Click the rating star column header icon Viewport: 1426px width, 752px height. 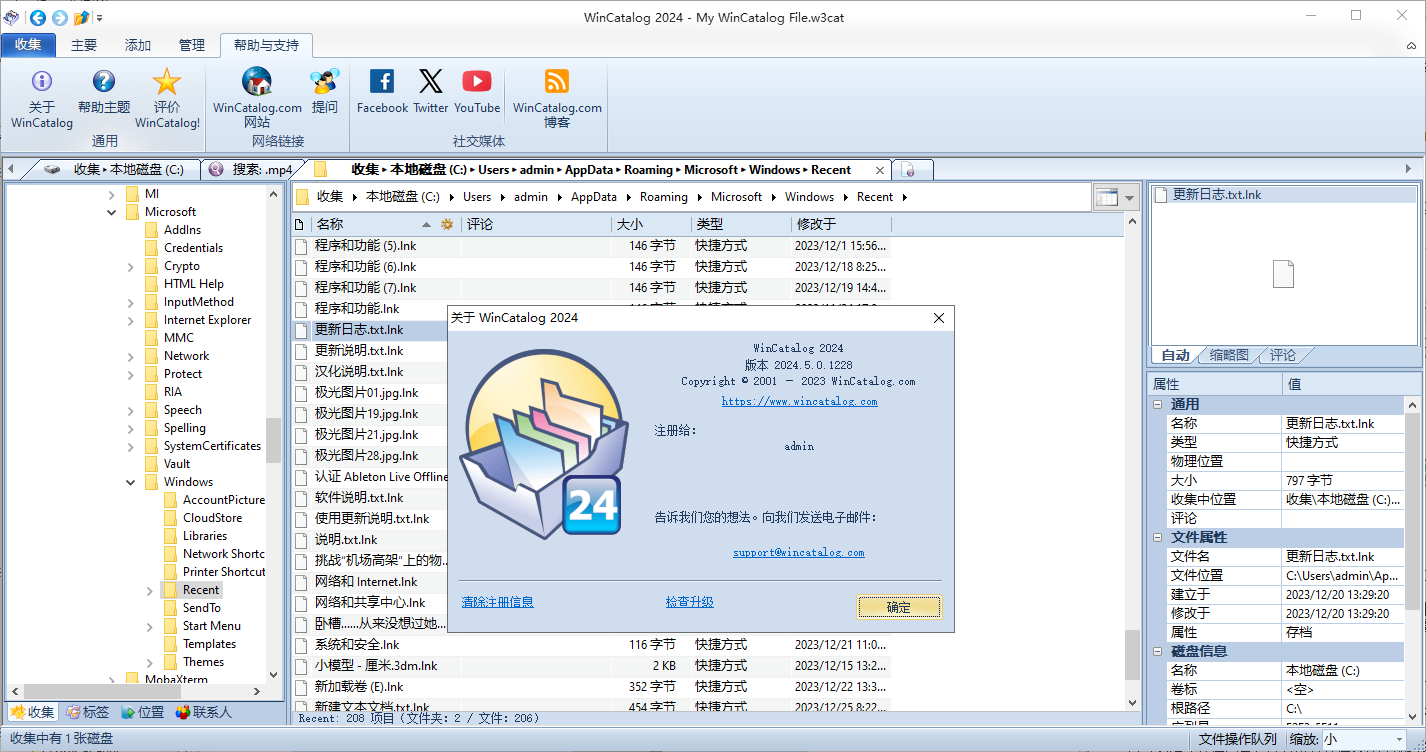[x=447, y=224]
